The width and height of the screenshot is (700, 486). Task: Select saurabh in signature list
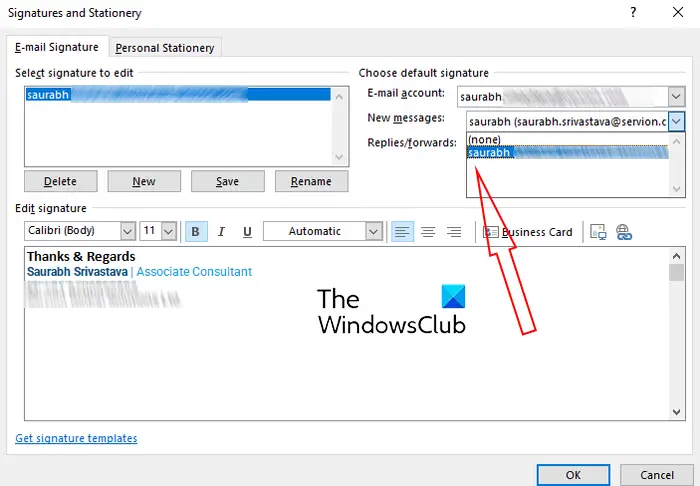point(178,95)
